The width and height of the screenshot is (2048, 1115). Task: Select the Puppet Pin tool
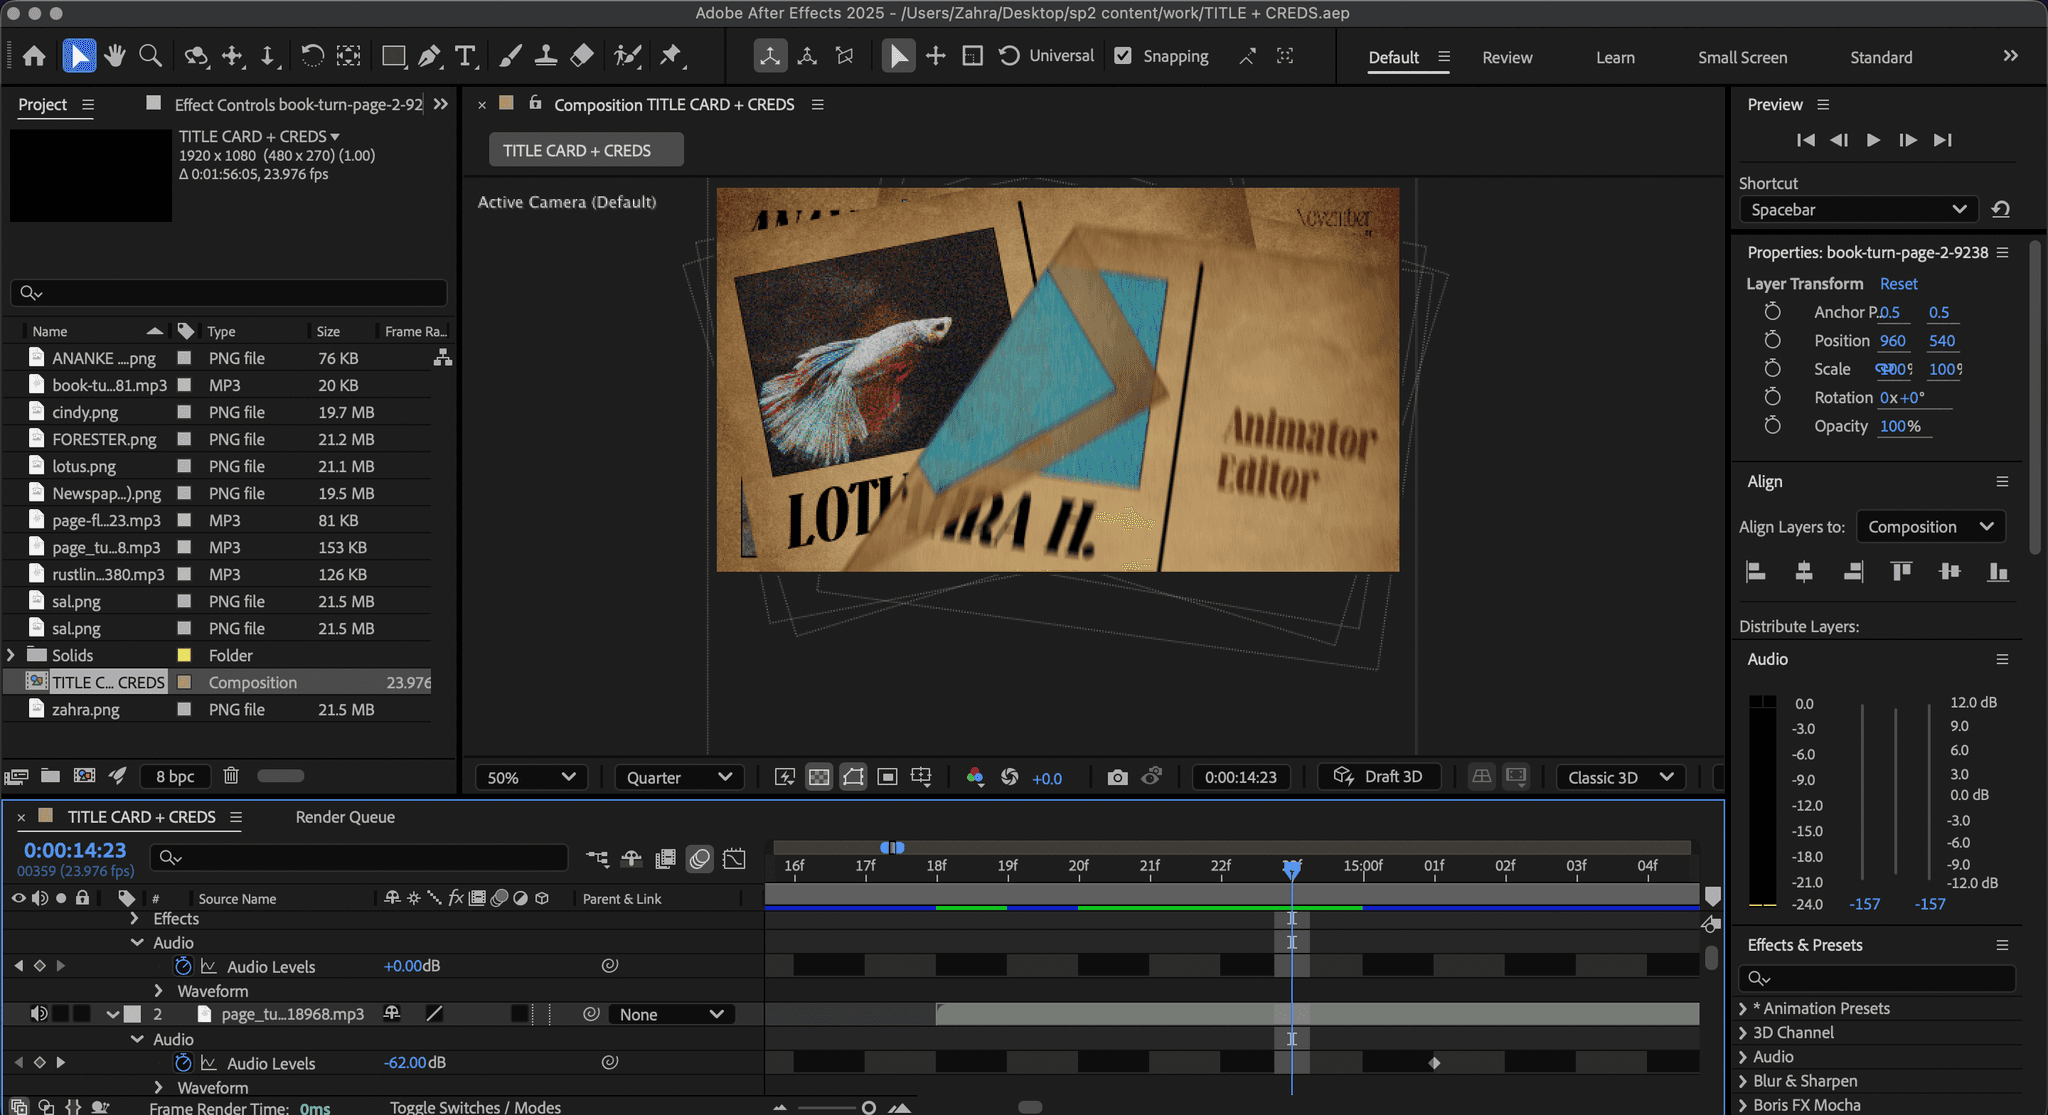(x=671, y=56)
